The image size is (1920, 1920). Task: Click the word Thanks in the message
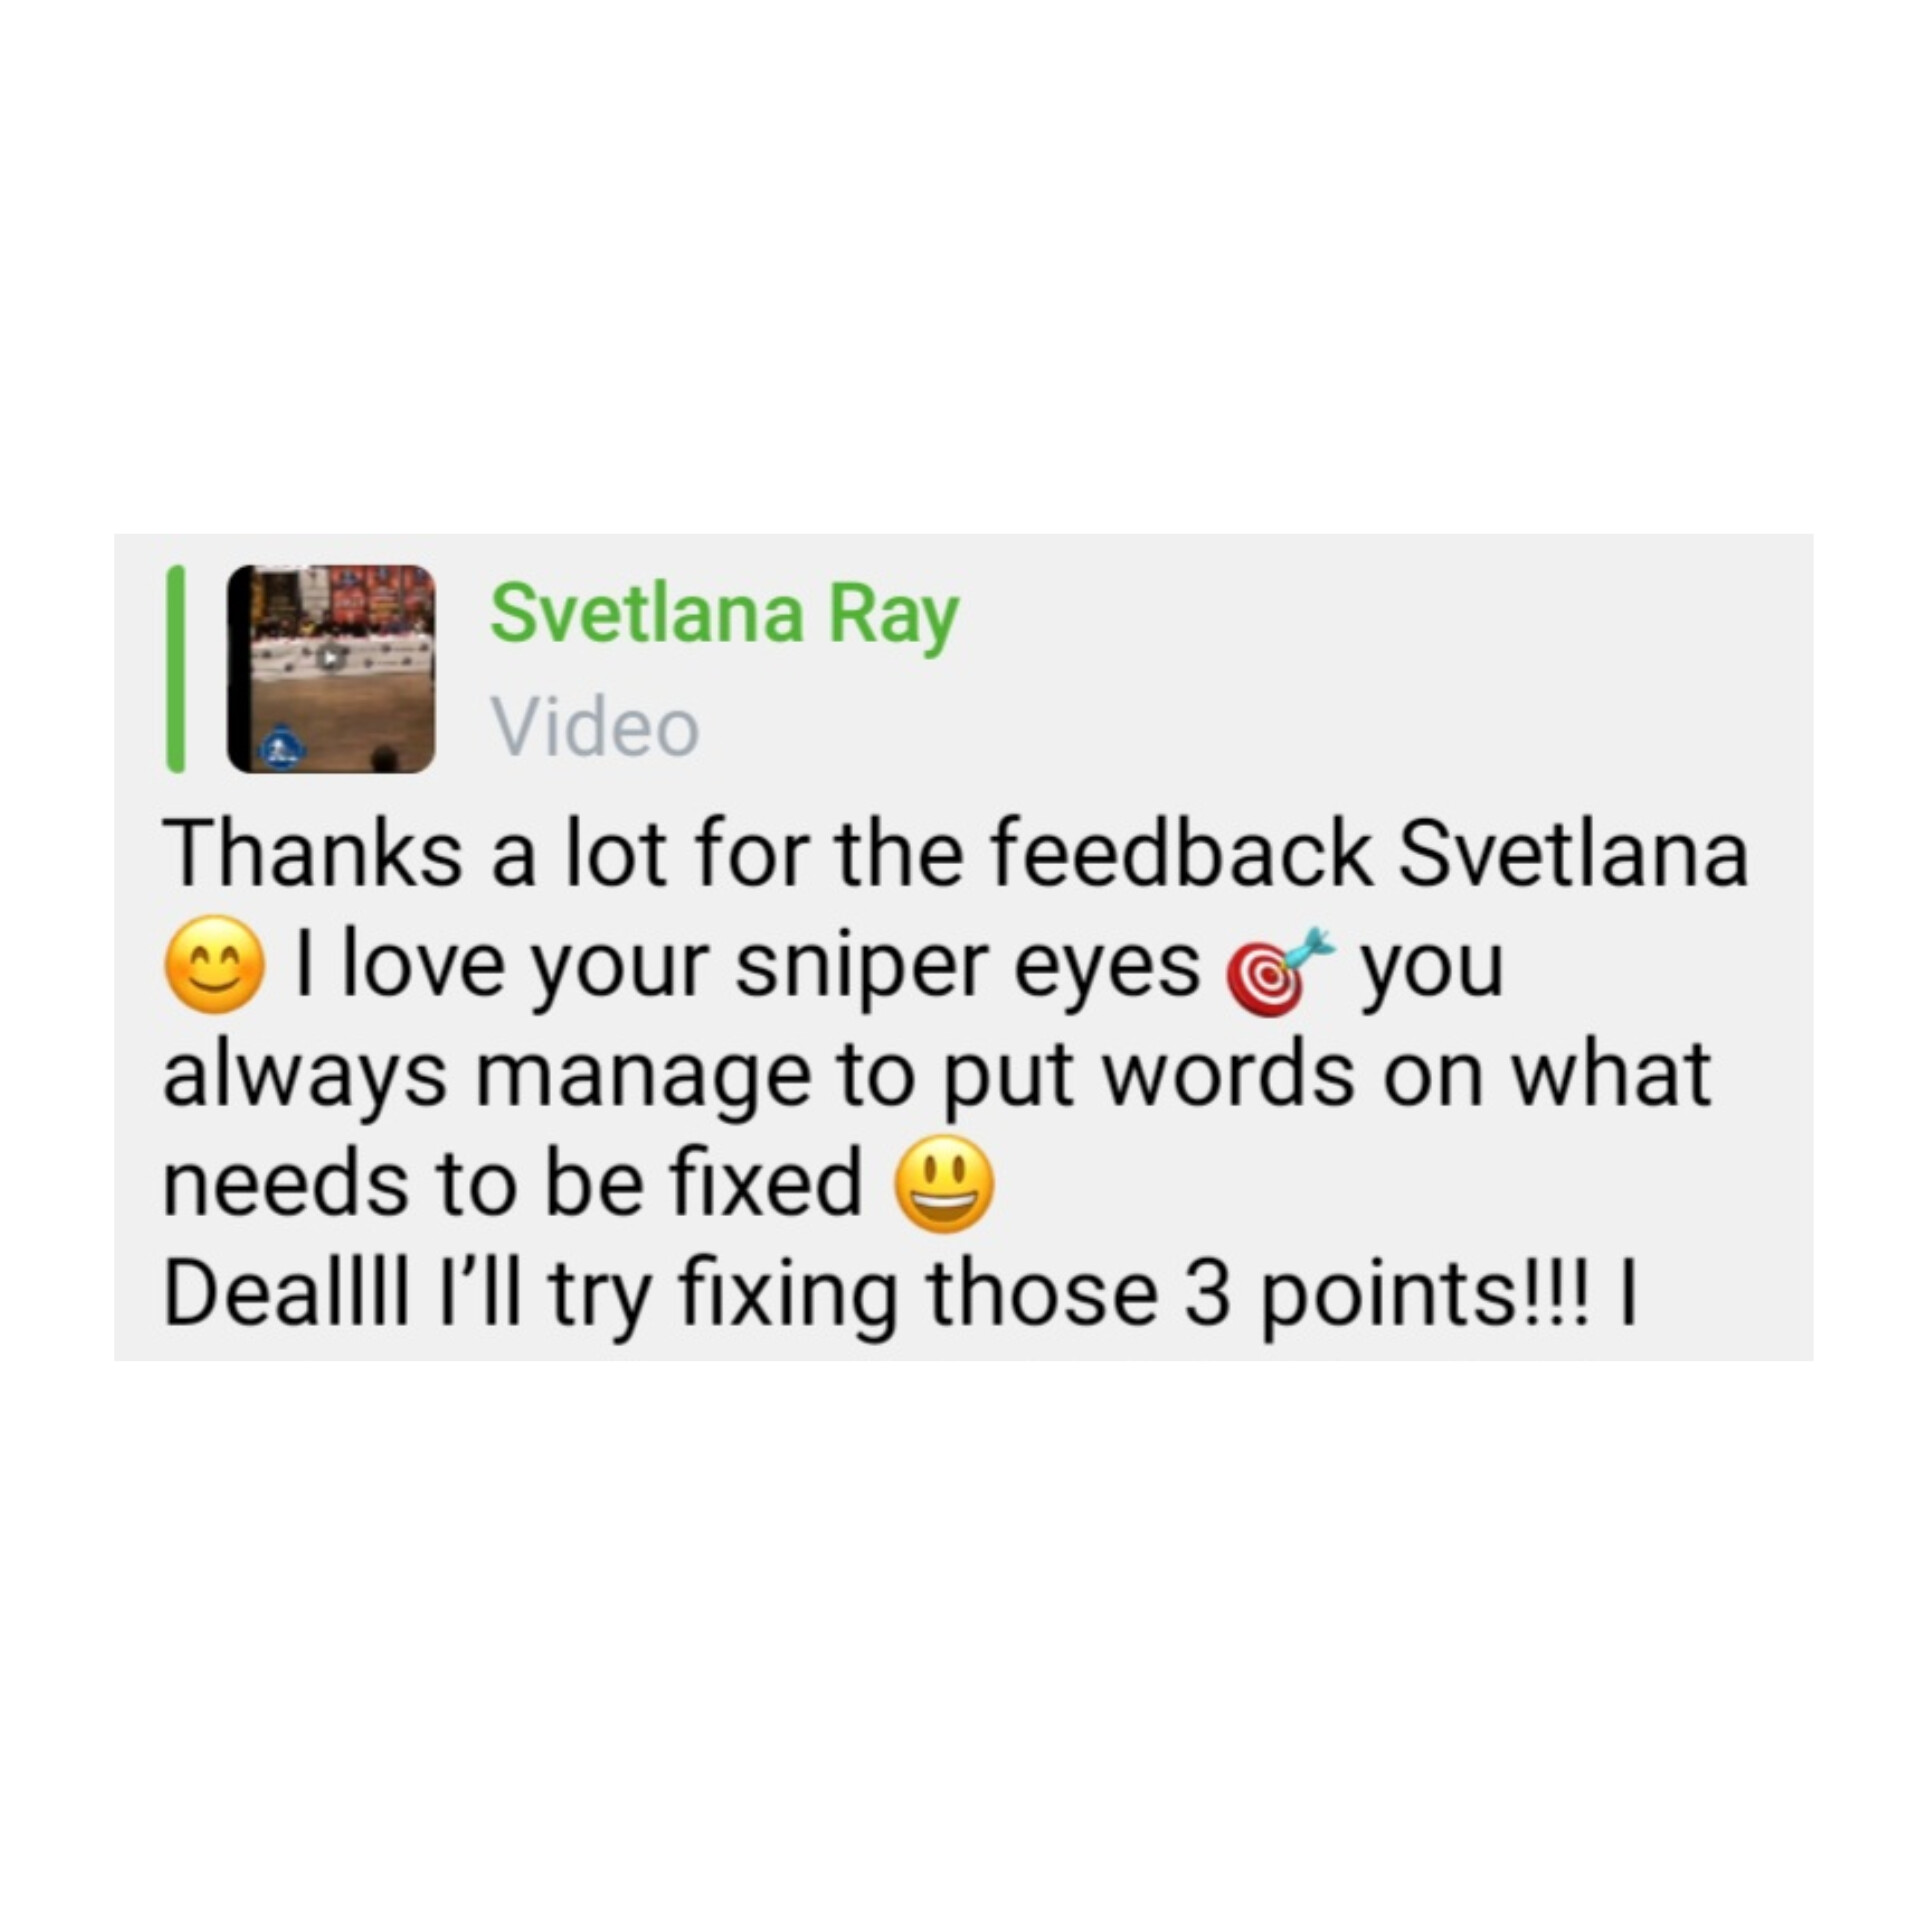[313, 856]
